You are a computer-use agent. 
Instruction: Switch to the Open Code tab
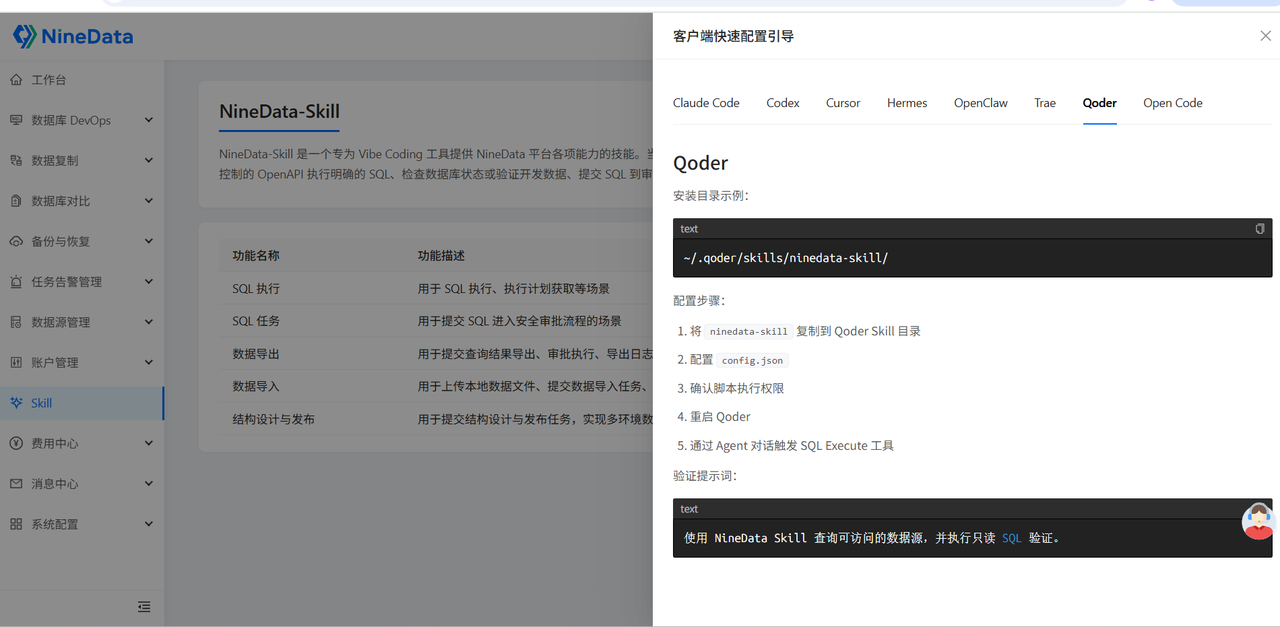point(1173,103)
